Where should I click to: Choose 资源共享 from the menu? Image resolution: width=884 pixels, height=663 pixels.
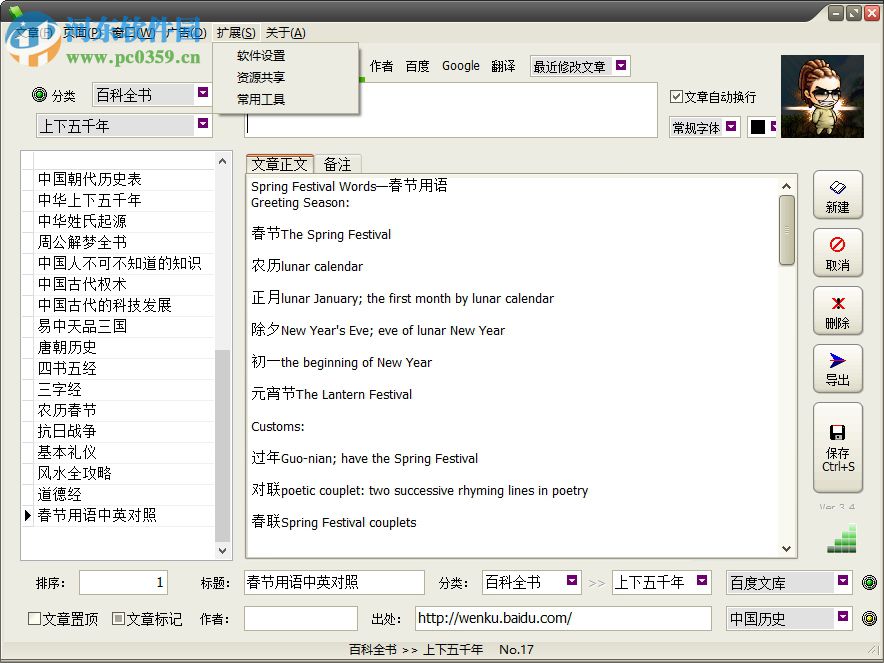point(261,77)
